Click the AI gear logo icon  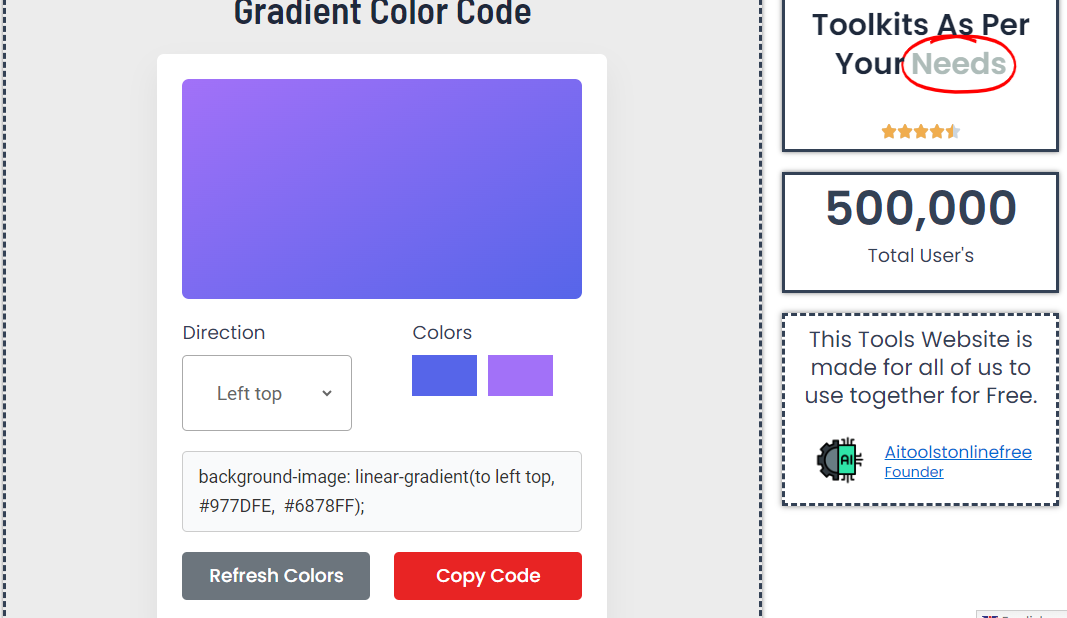click(840, 461)
